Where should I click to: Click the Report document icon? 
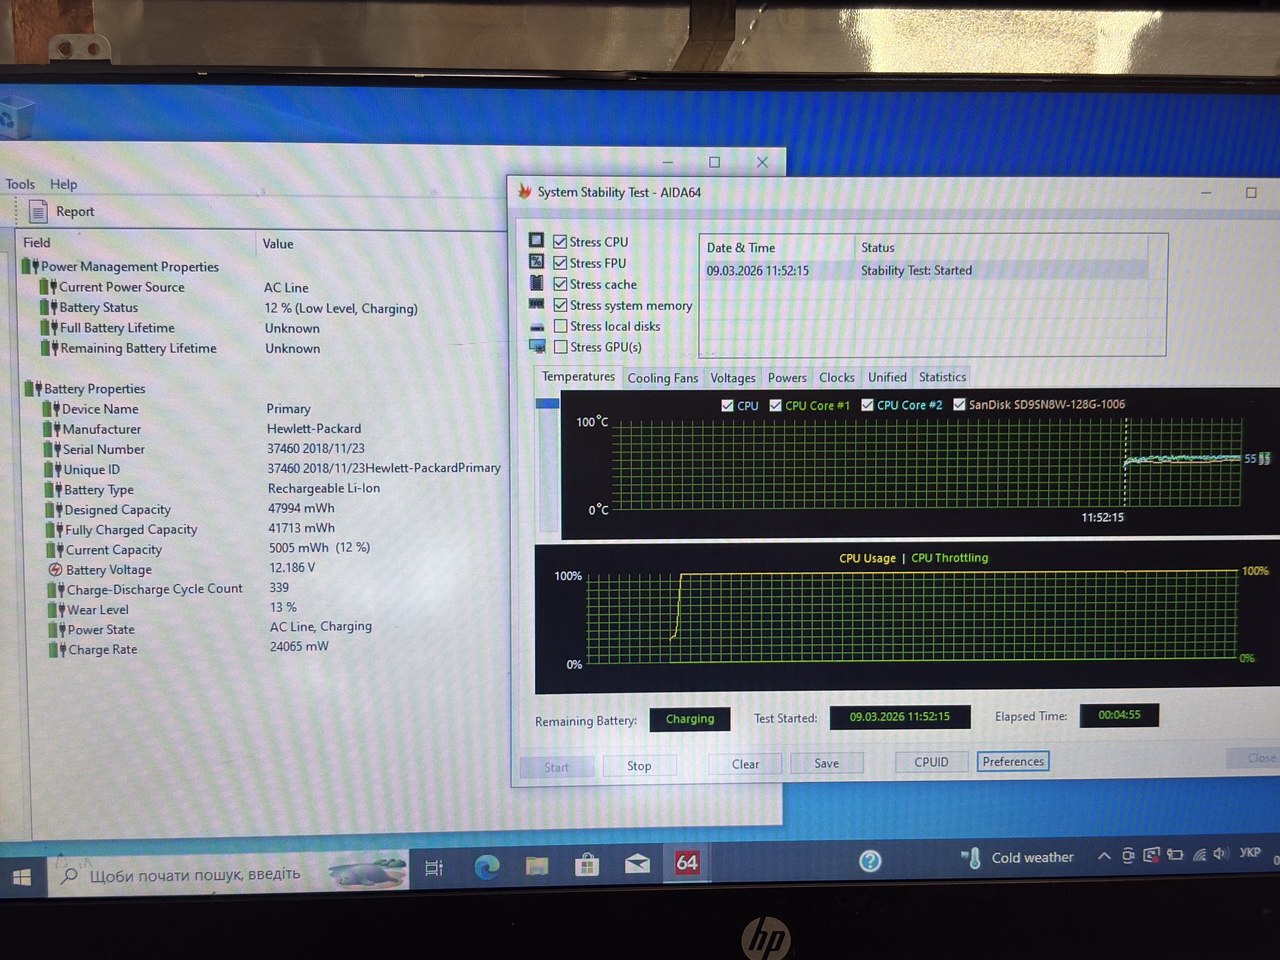tap(39, 211)
